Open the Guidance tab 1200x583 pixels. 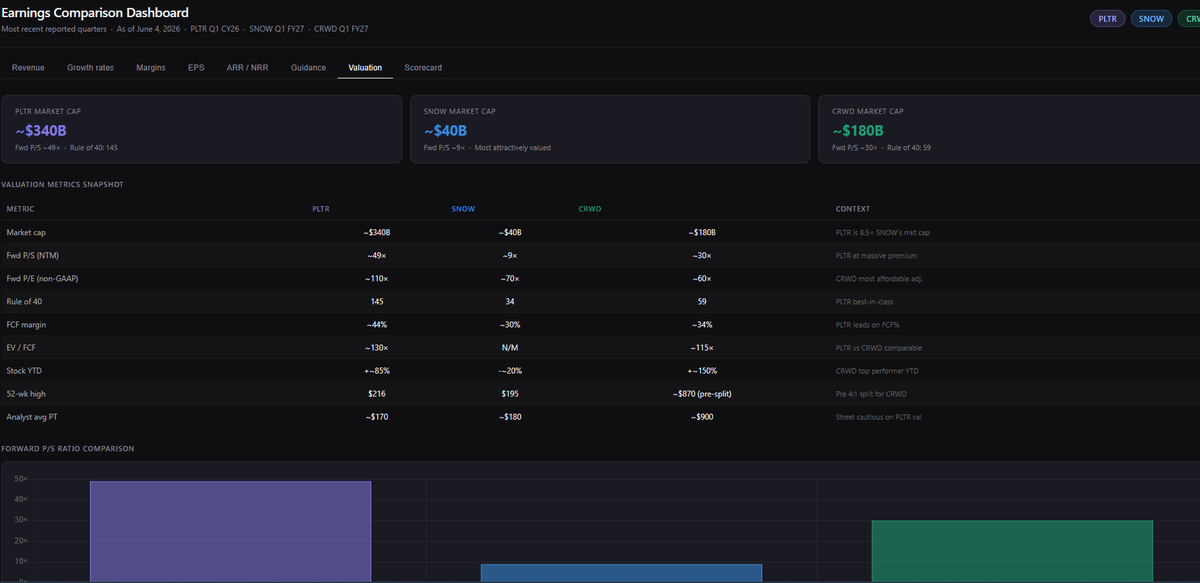pos(308,67)
